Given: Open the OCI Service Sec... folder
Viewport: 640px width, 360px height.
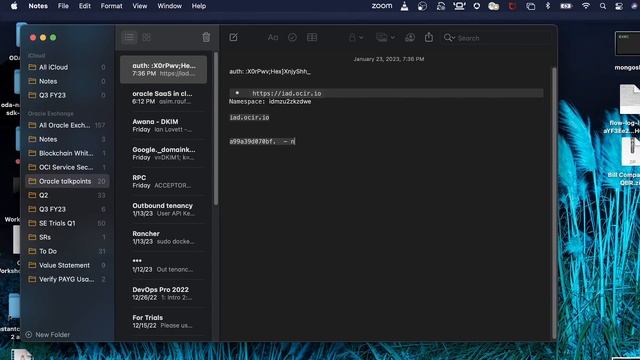Looking at the screenshot, I should click(x=67, y=167).
